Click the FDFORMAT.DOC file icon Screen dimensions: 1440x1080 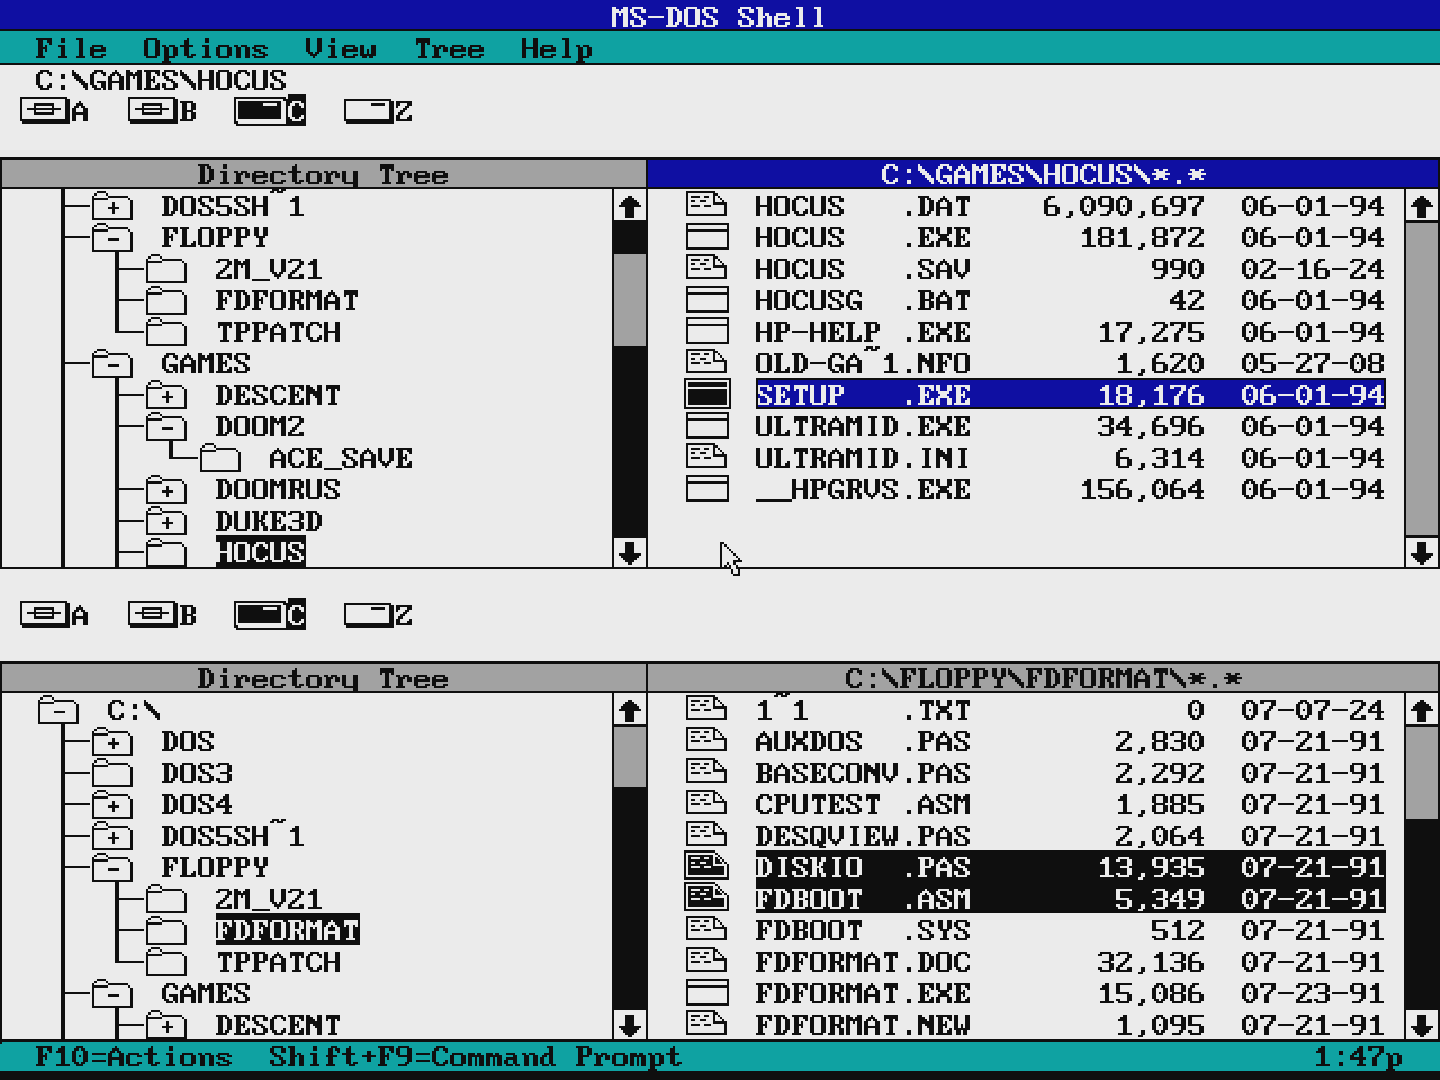(x=707, y=961)
